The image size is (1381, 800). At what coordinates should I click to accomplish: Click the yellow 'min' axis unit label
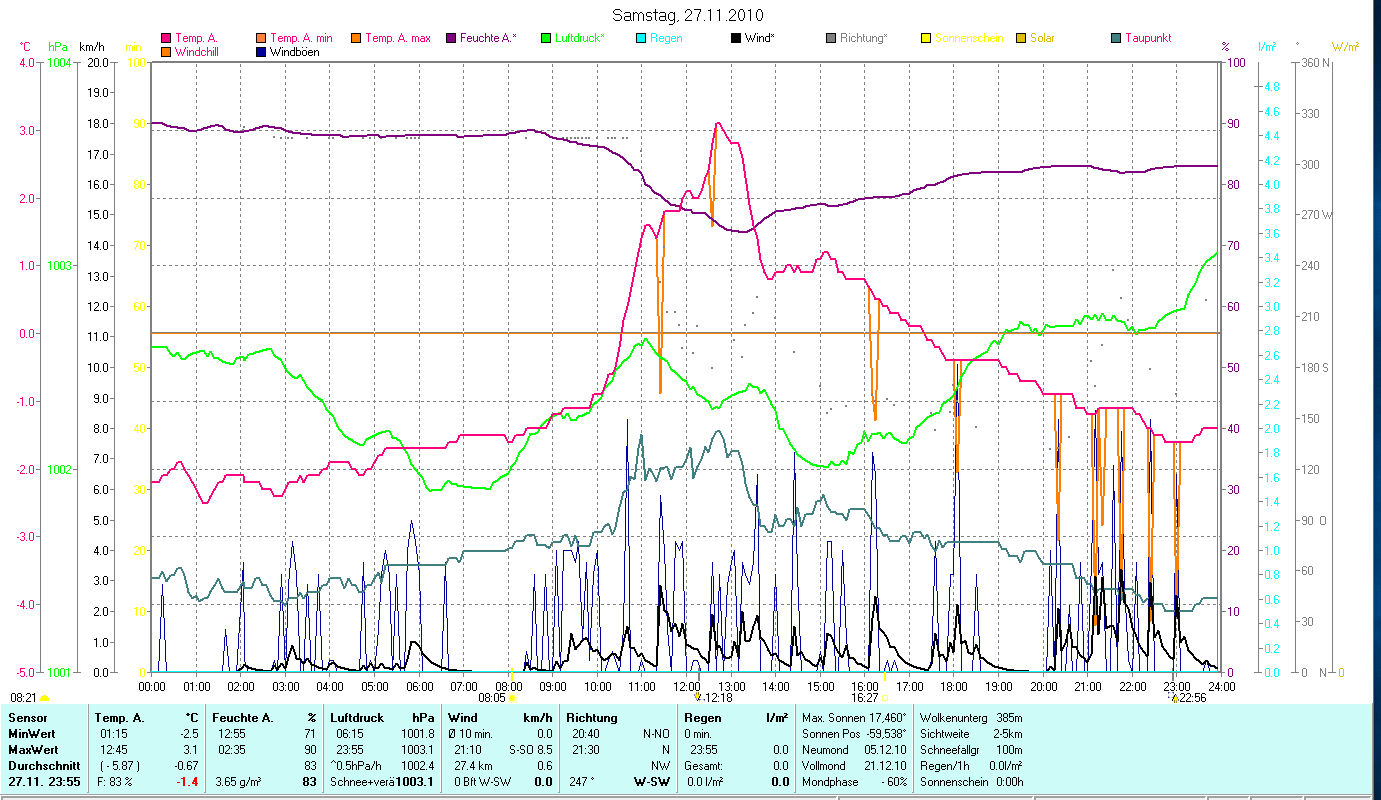(133, 47)
